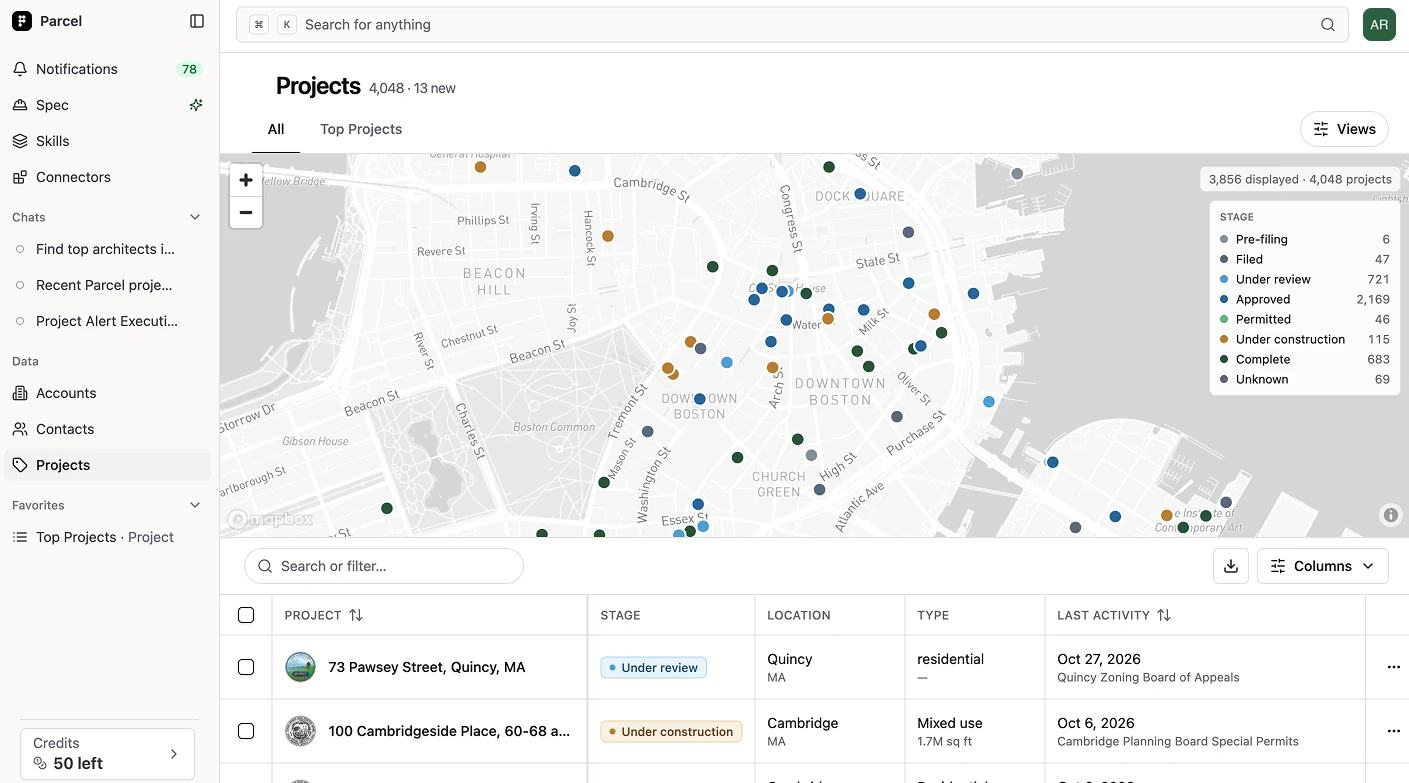Download projects with the export icon

click(1231, 566)
